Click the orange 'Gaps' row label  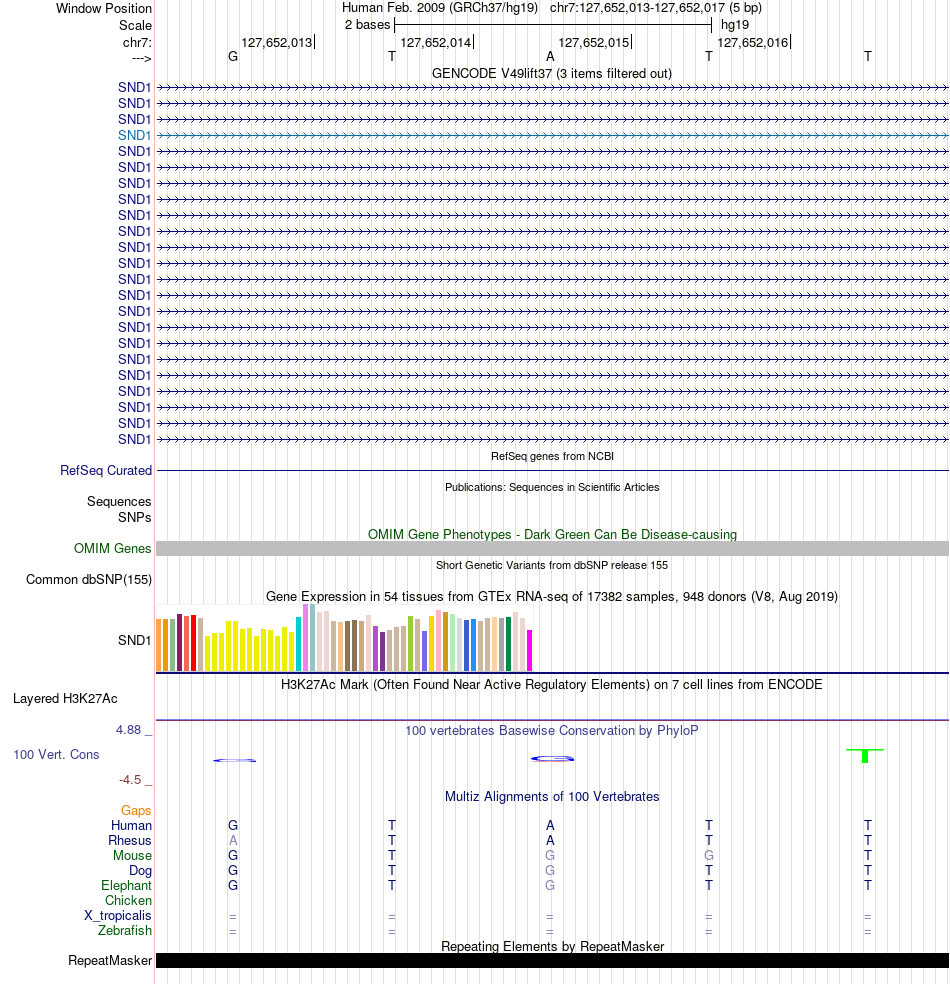(136, 811)
